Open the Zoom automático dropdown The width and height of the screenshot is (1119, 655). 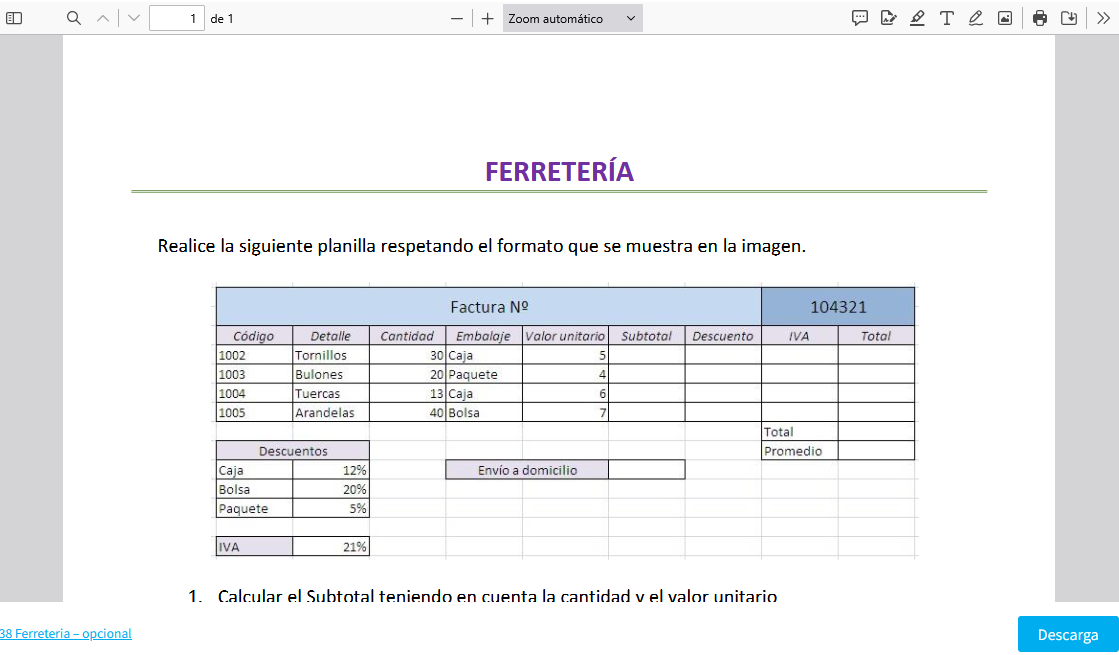pyautogui.click(x=572, y=18)
